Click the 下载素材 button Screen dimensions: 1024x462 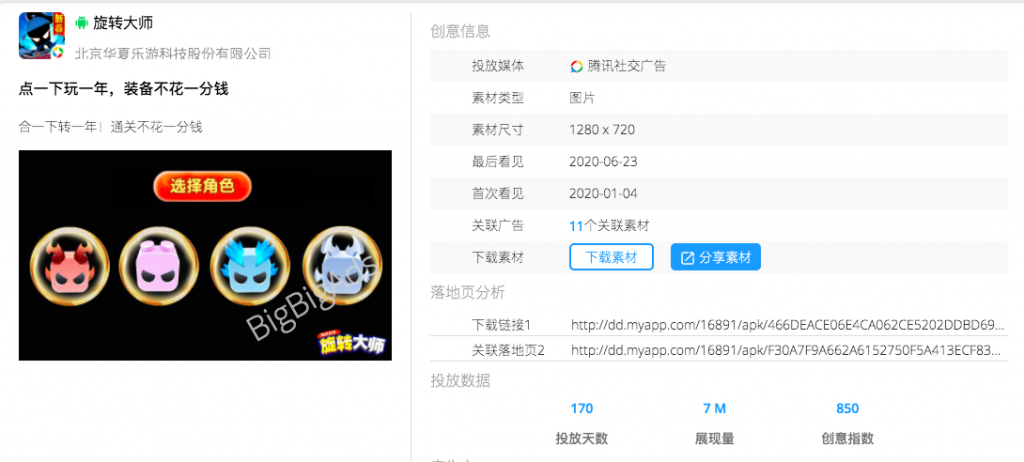click(x=611, y=257)
